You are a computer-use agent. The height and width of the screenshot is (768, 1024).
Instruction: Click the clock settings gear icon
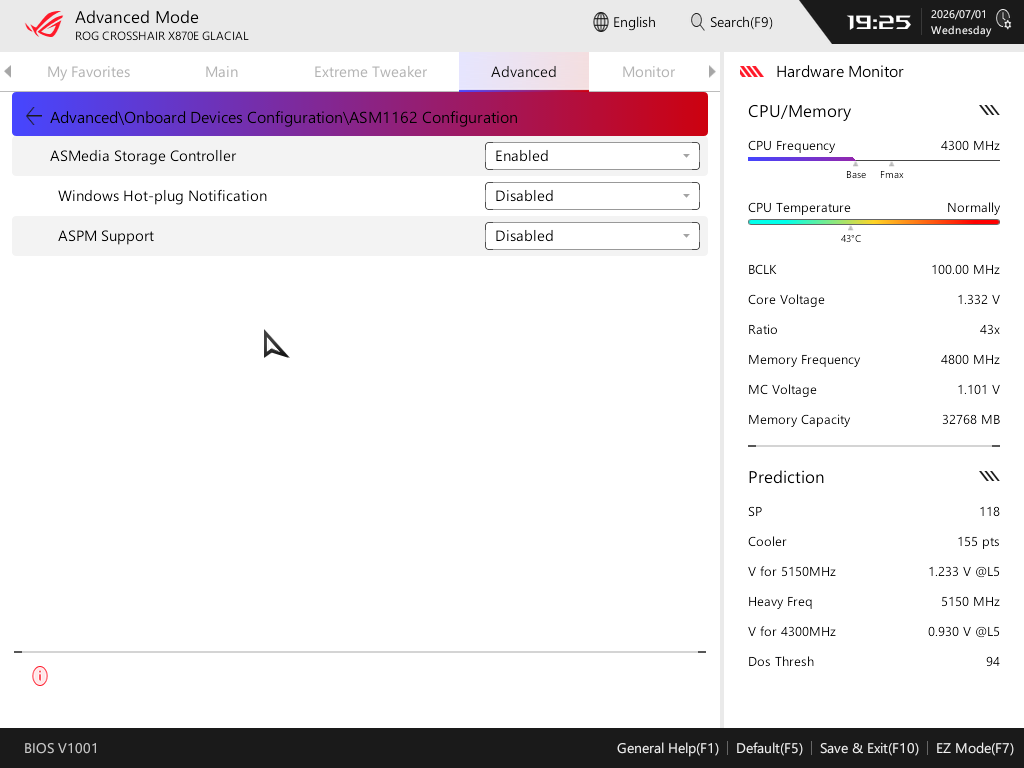pyautogui.click(x=1004, y=19)
